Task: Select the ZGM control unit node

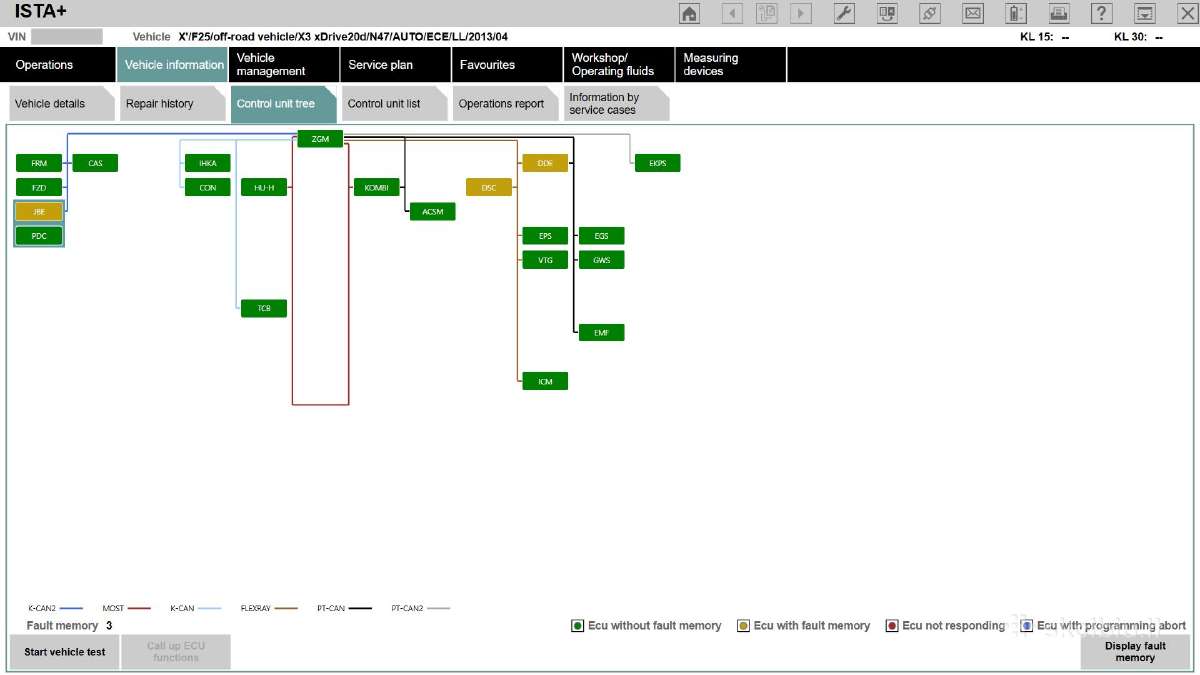Action: pyautogui.click(x=320, y=139)
